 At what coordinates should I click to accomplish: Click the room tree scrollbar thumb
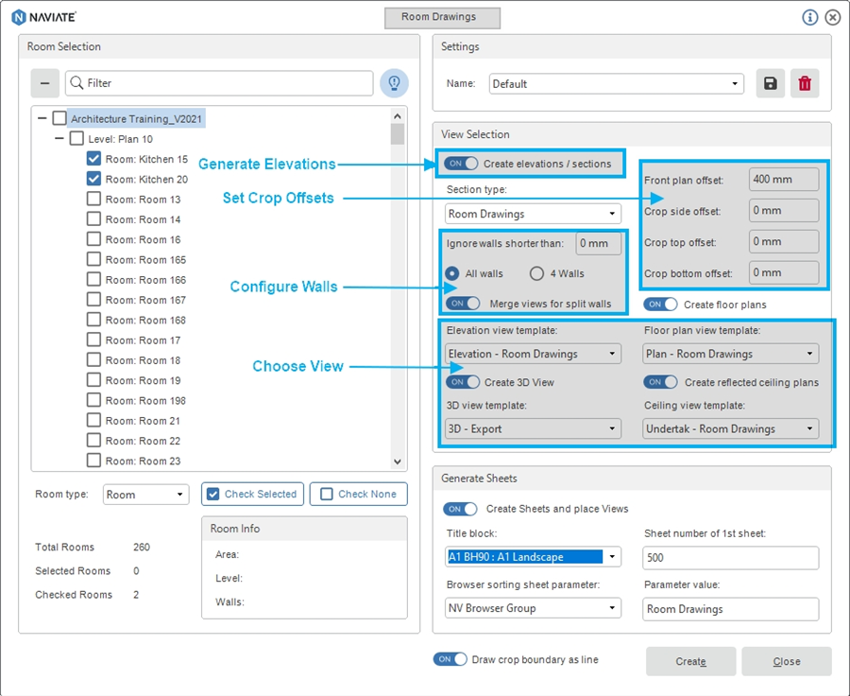pos(397,134)
